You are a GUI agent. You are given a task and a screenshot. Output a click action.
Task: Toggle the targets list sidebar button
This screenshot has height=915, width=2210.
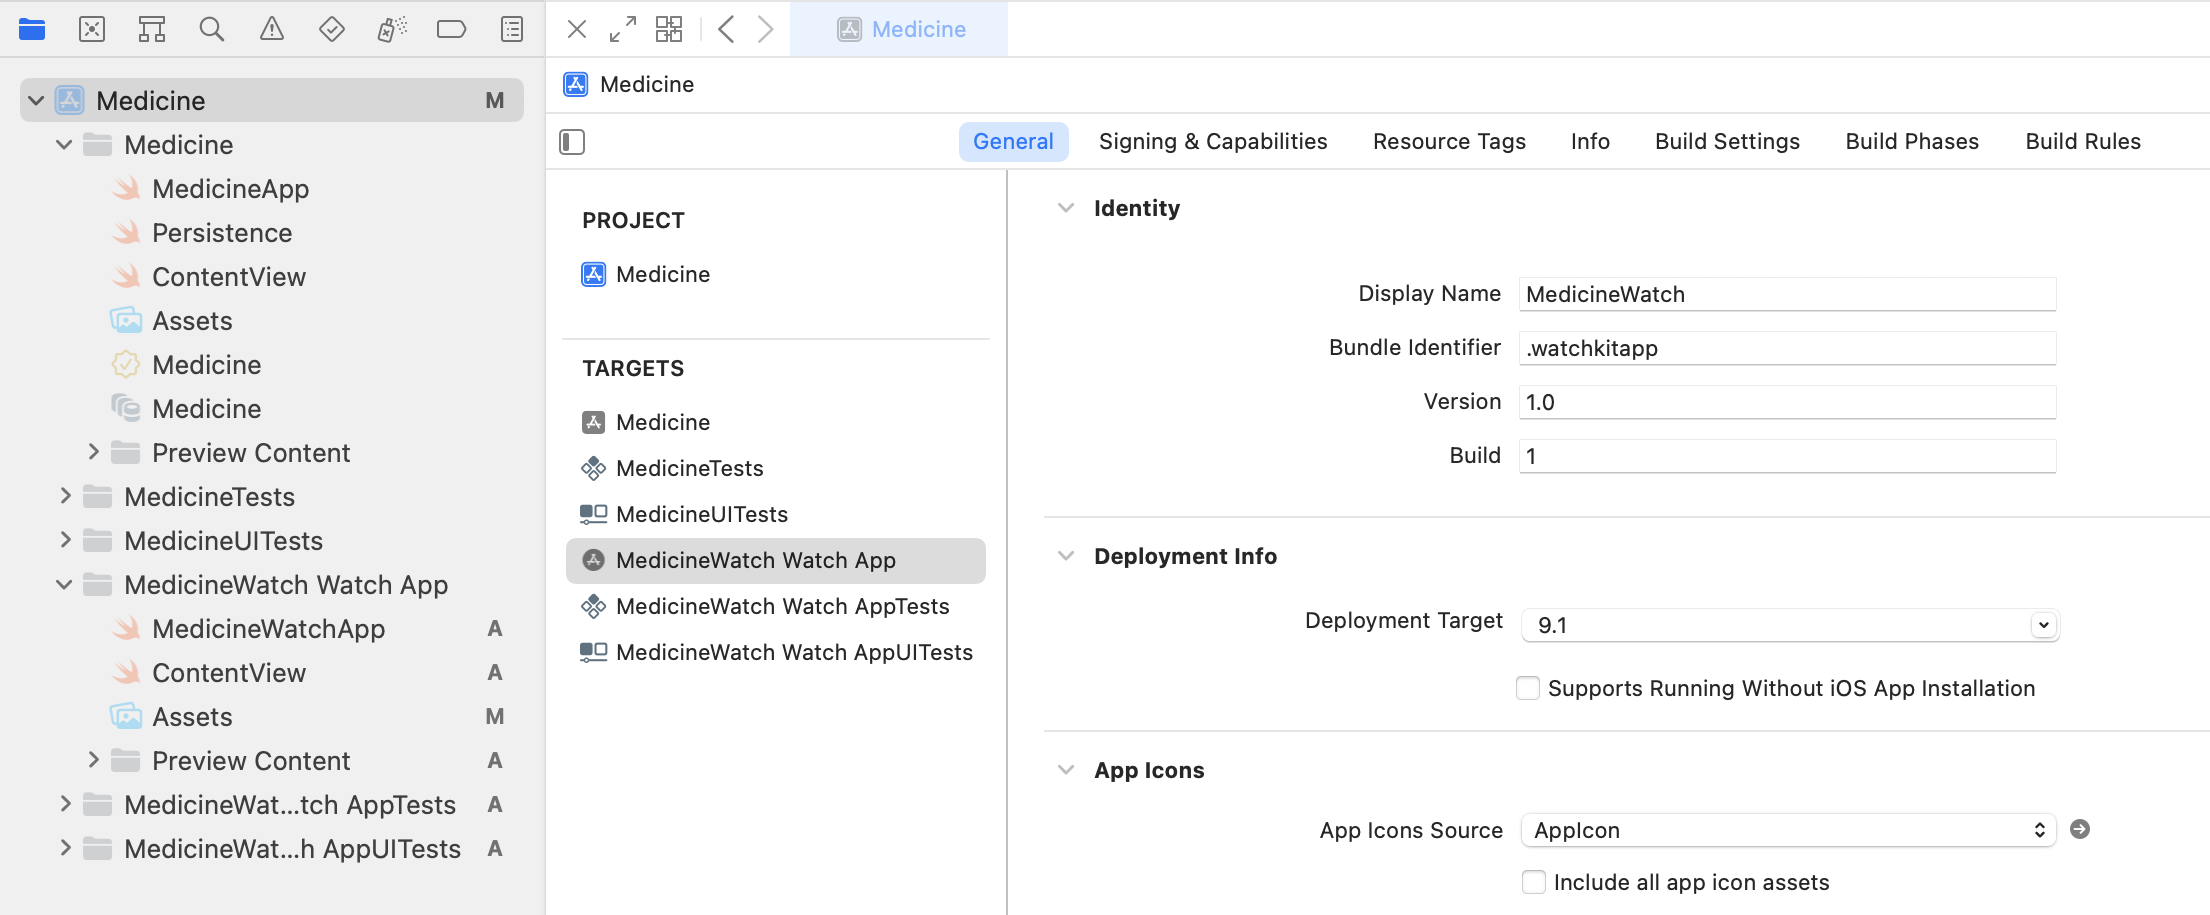572,142
